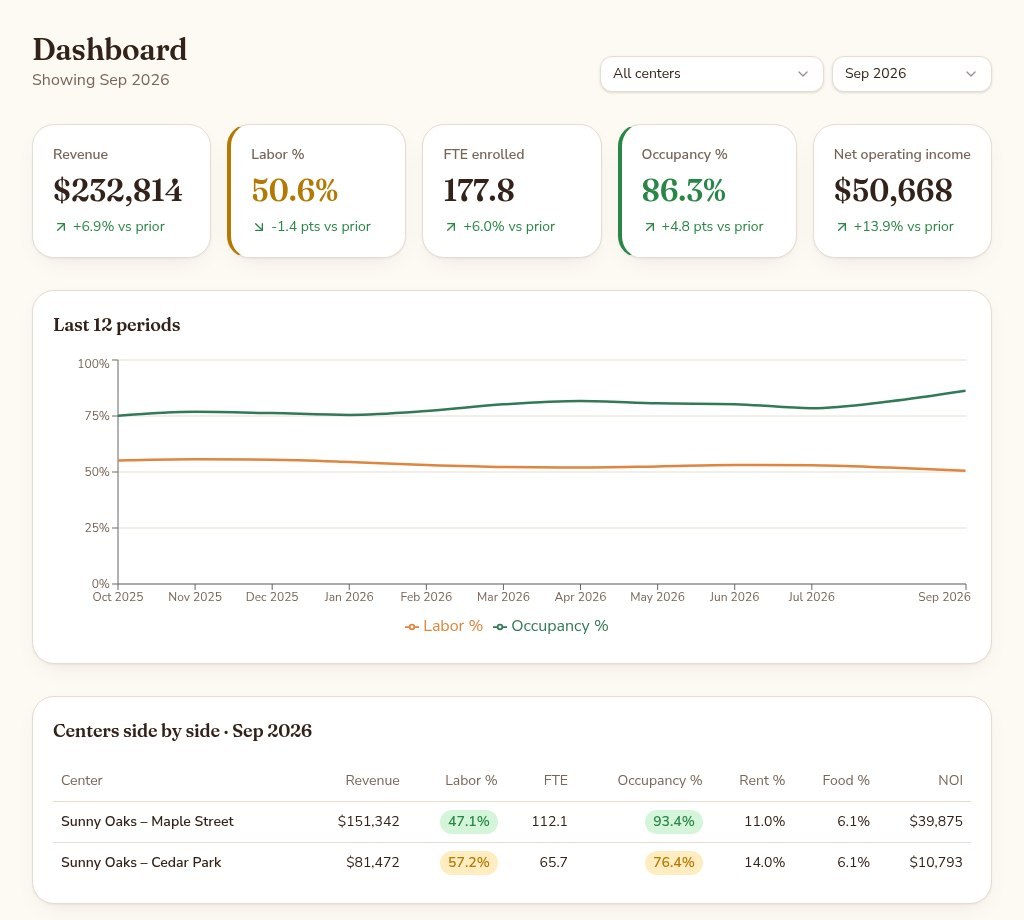Click the Rent % column header
The image size is (1024, 920).
click(x=761, y=780)
